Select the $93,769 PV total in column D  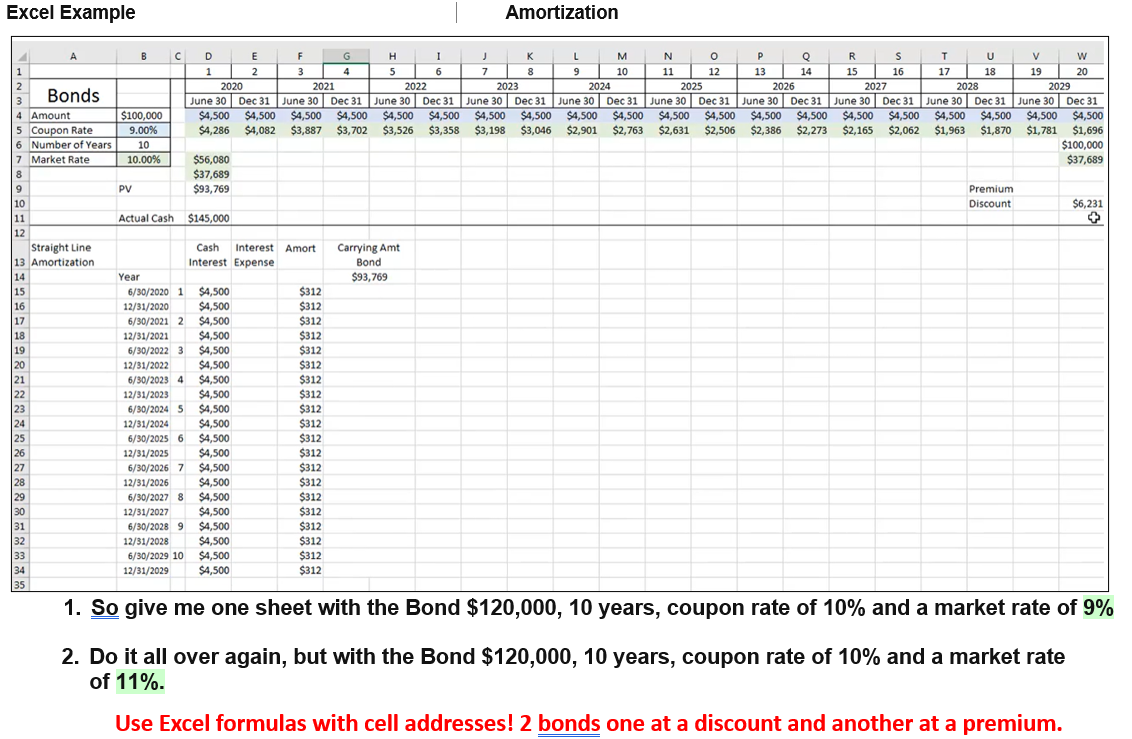coord(211,189)
